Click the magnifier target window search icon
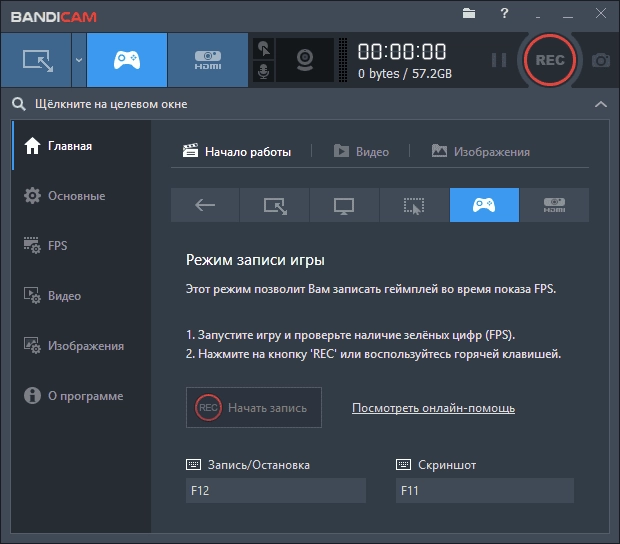 [x=19, y=104]
